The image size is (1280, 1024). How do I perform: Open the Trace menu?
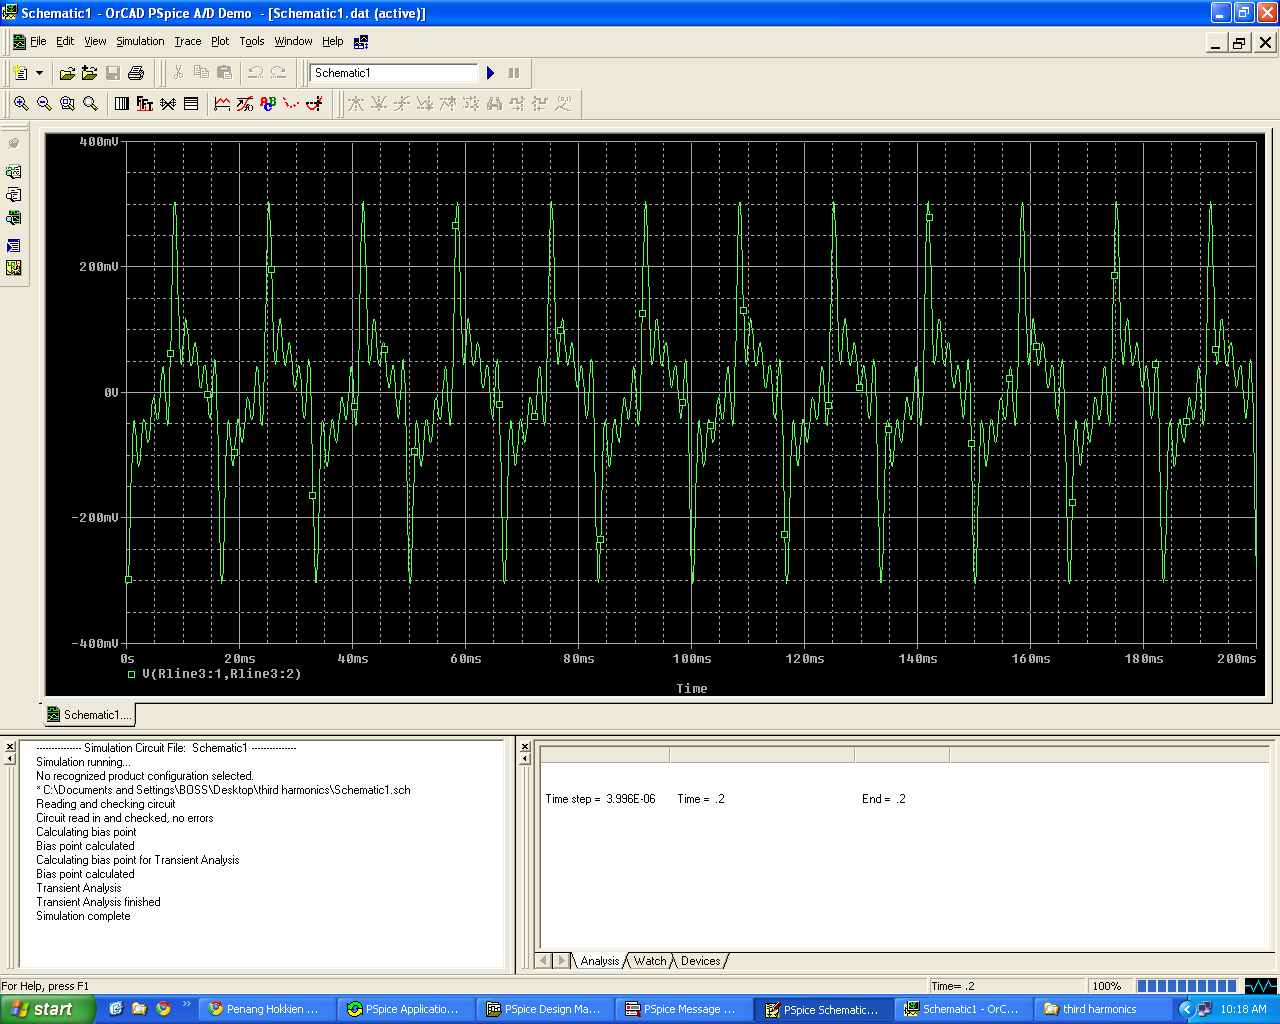click(x=188, y=41)
